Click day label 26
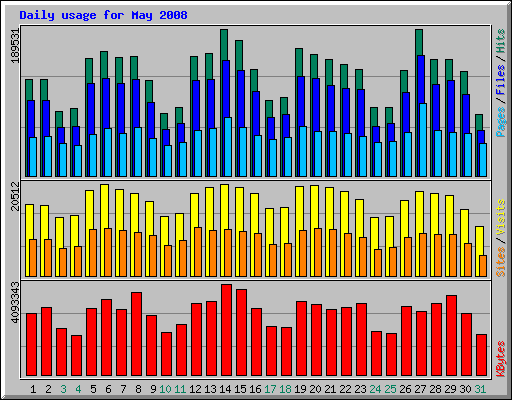The image size is (512, 400). click(x=405, y=389)
